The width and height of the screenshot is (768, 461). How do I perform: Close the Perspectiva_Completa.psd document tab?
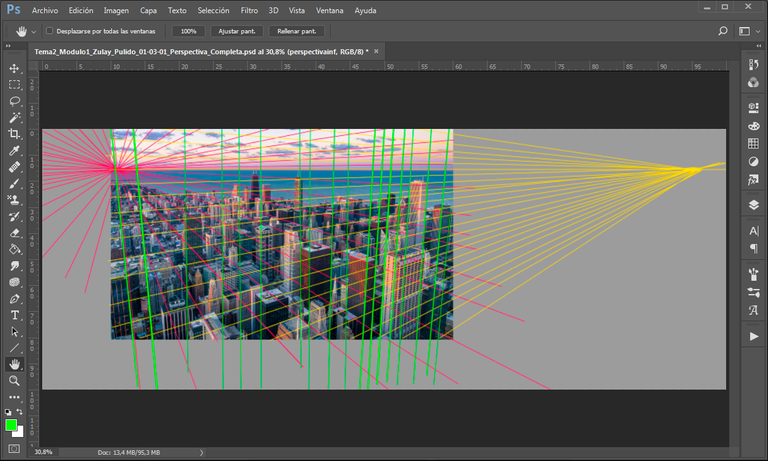pos(376,51)
